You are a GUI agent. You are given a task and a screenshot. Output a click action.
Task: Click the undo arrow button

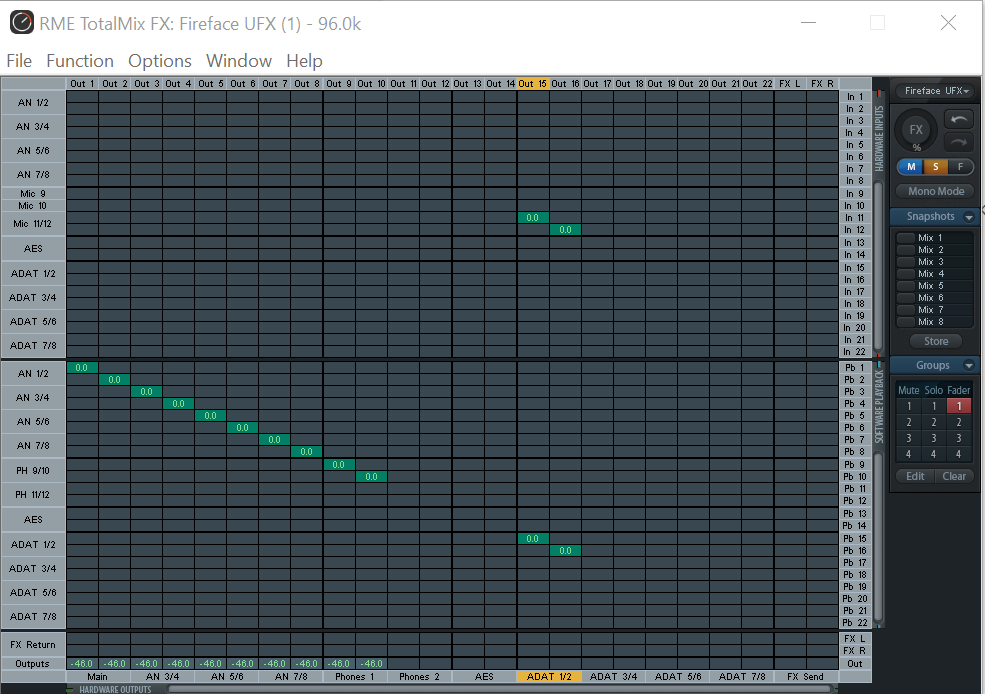[959, 119]
